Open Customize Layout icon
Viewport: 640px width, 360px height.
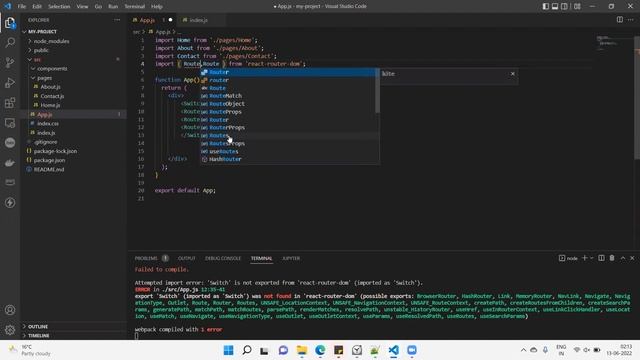(x=577, y=6)
